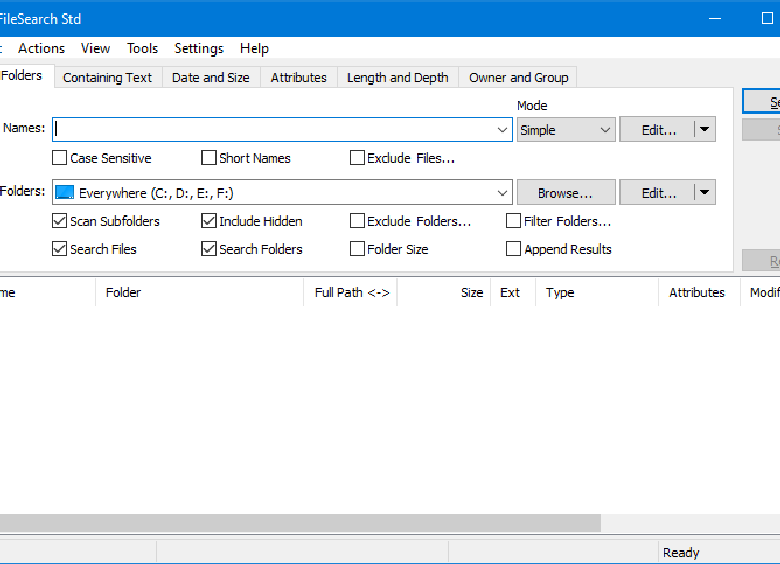
Task: Expand the Names history dropdown arrow
Action: point(502,130)
